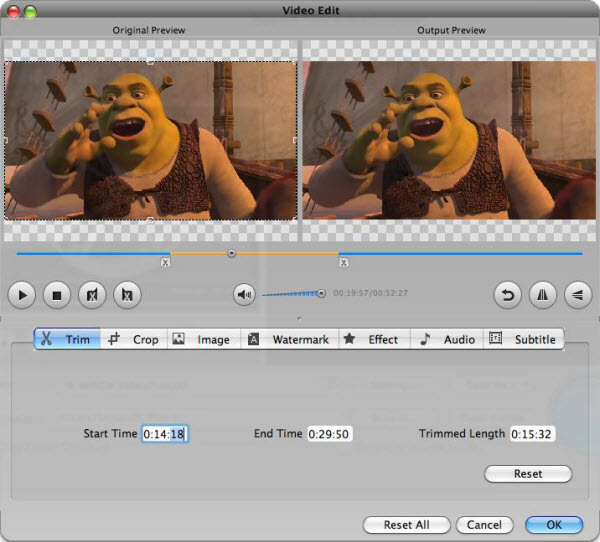Screen dimensions: 600x542
Task: Click the right-middle crop handle
Action: tap(295, 140)
